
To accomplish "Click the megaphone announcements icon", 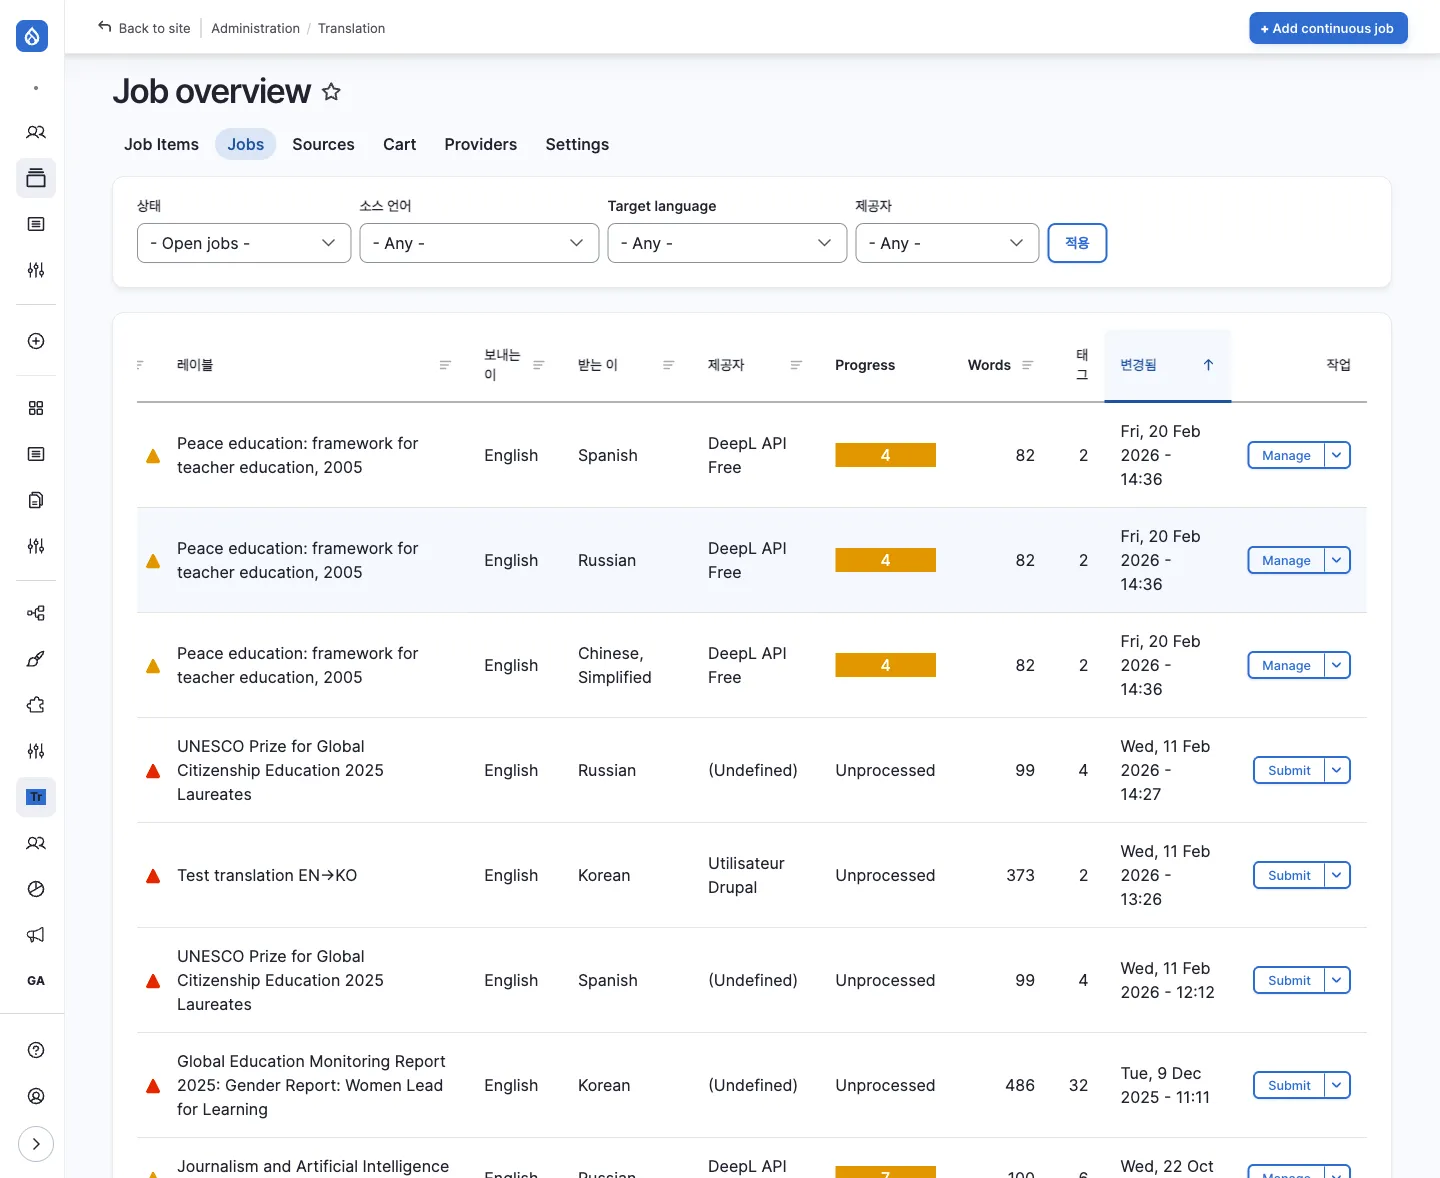I will (36, 935).
